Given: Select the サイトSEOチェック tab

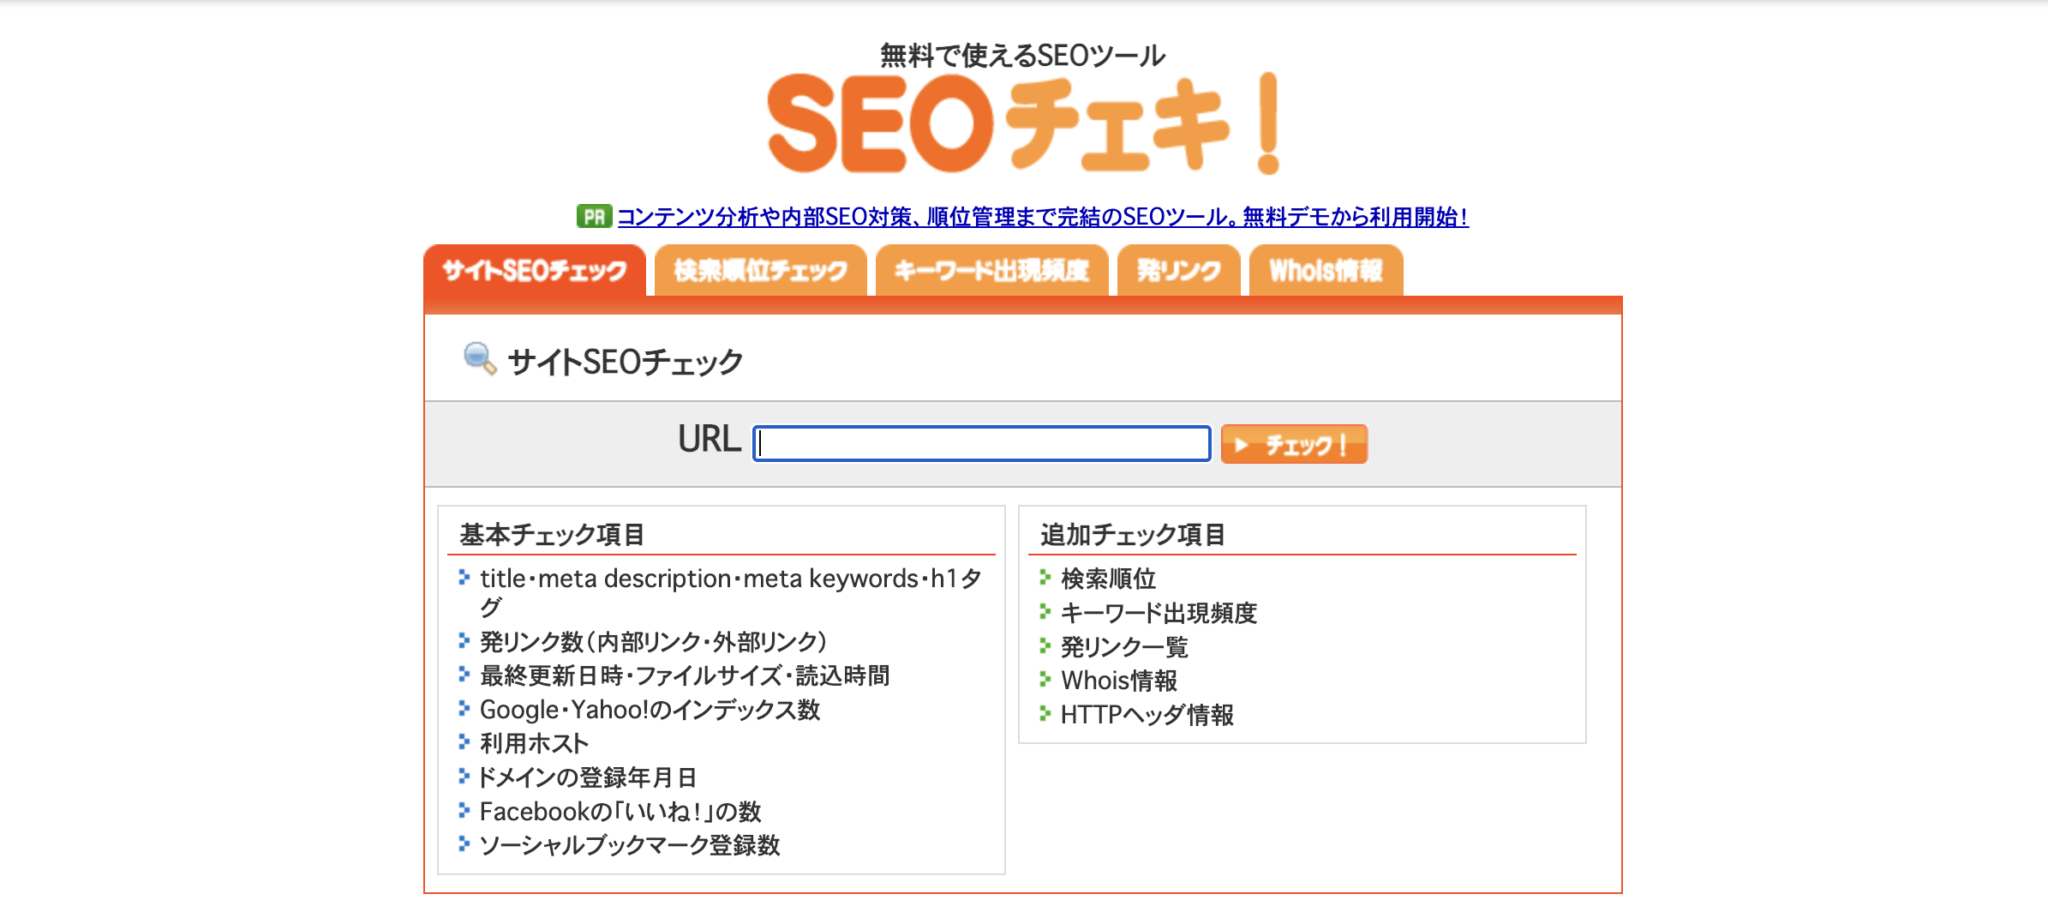Looking at the screenshot, I should coord(534,268).
